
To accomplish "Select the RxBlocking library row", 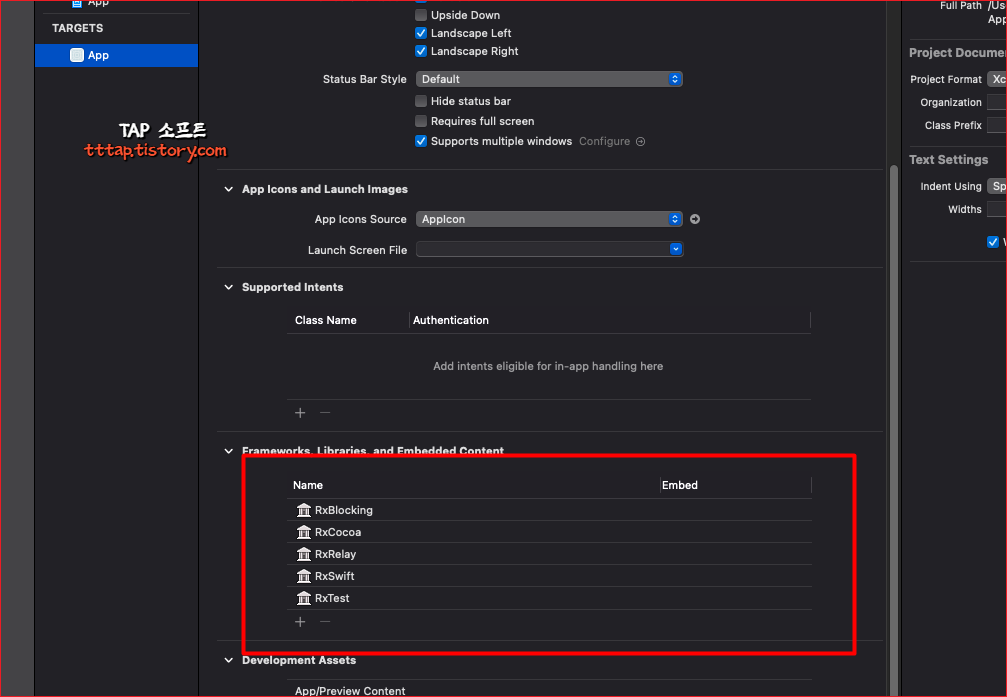I will pos(549,510).
